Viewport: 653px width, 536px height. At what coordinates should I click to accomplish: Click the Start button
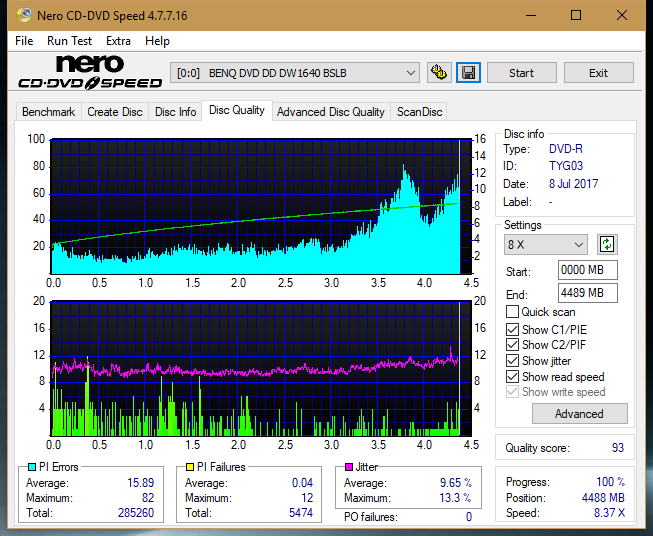(x=521, y=73)
